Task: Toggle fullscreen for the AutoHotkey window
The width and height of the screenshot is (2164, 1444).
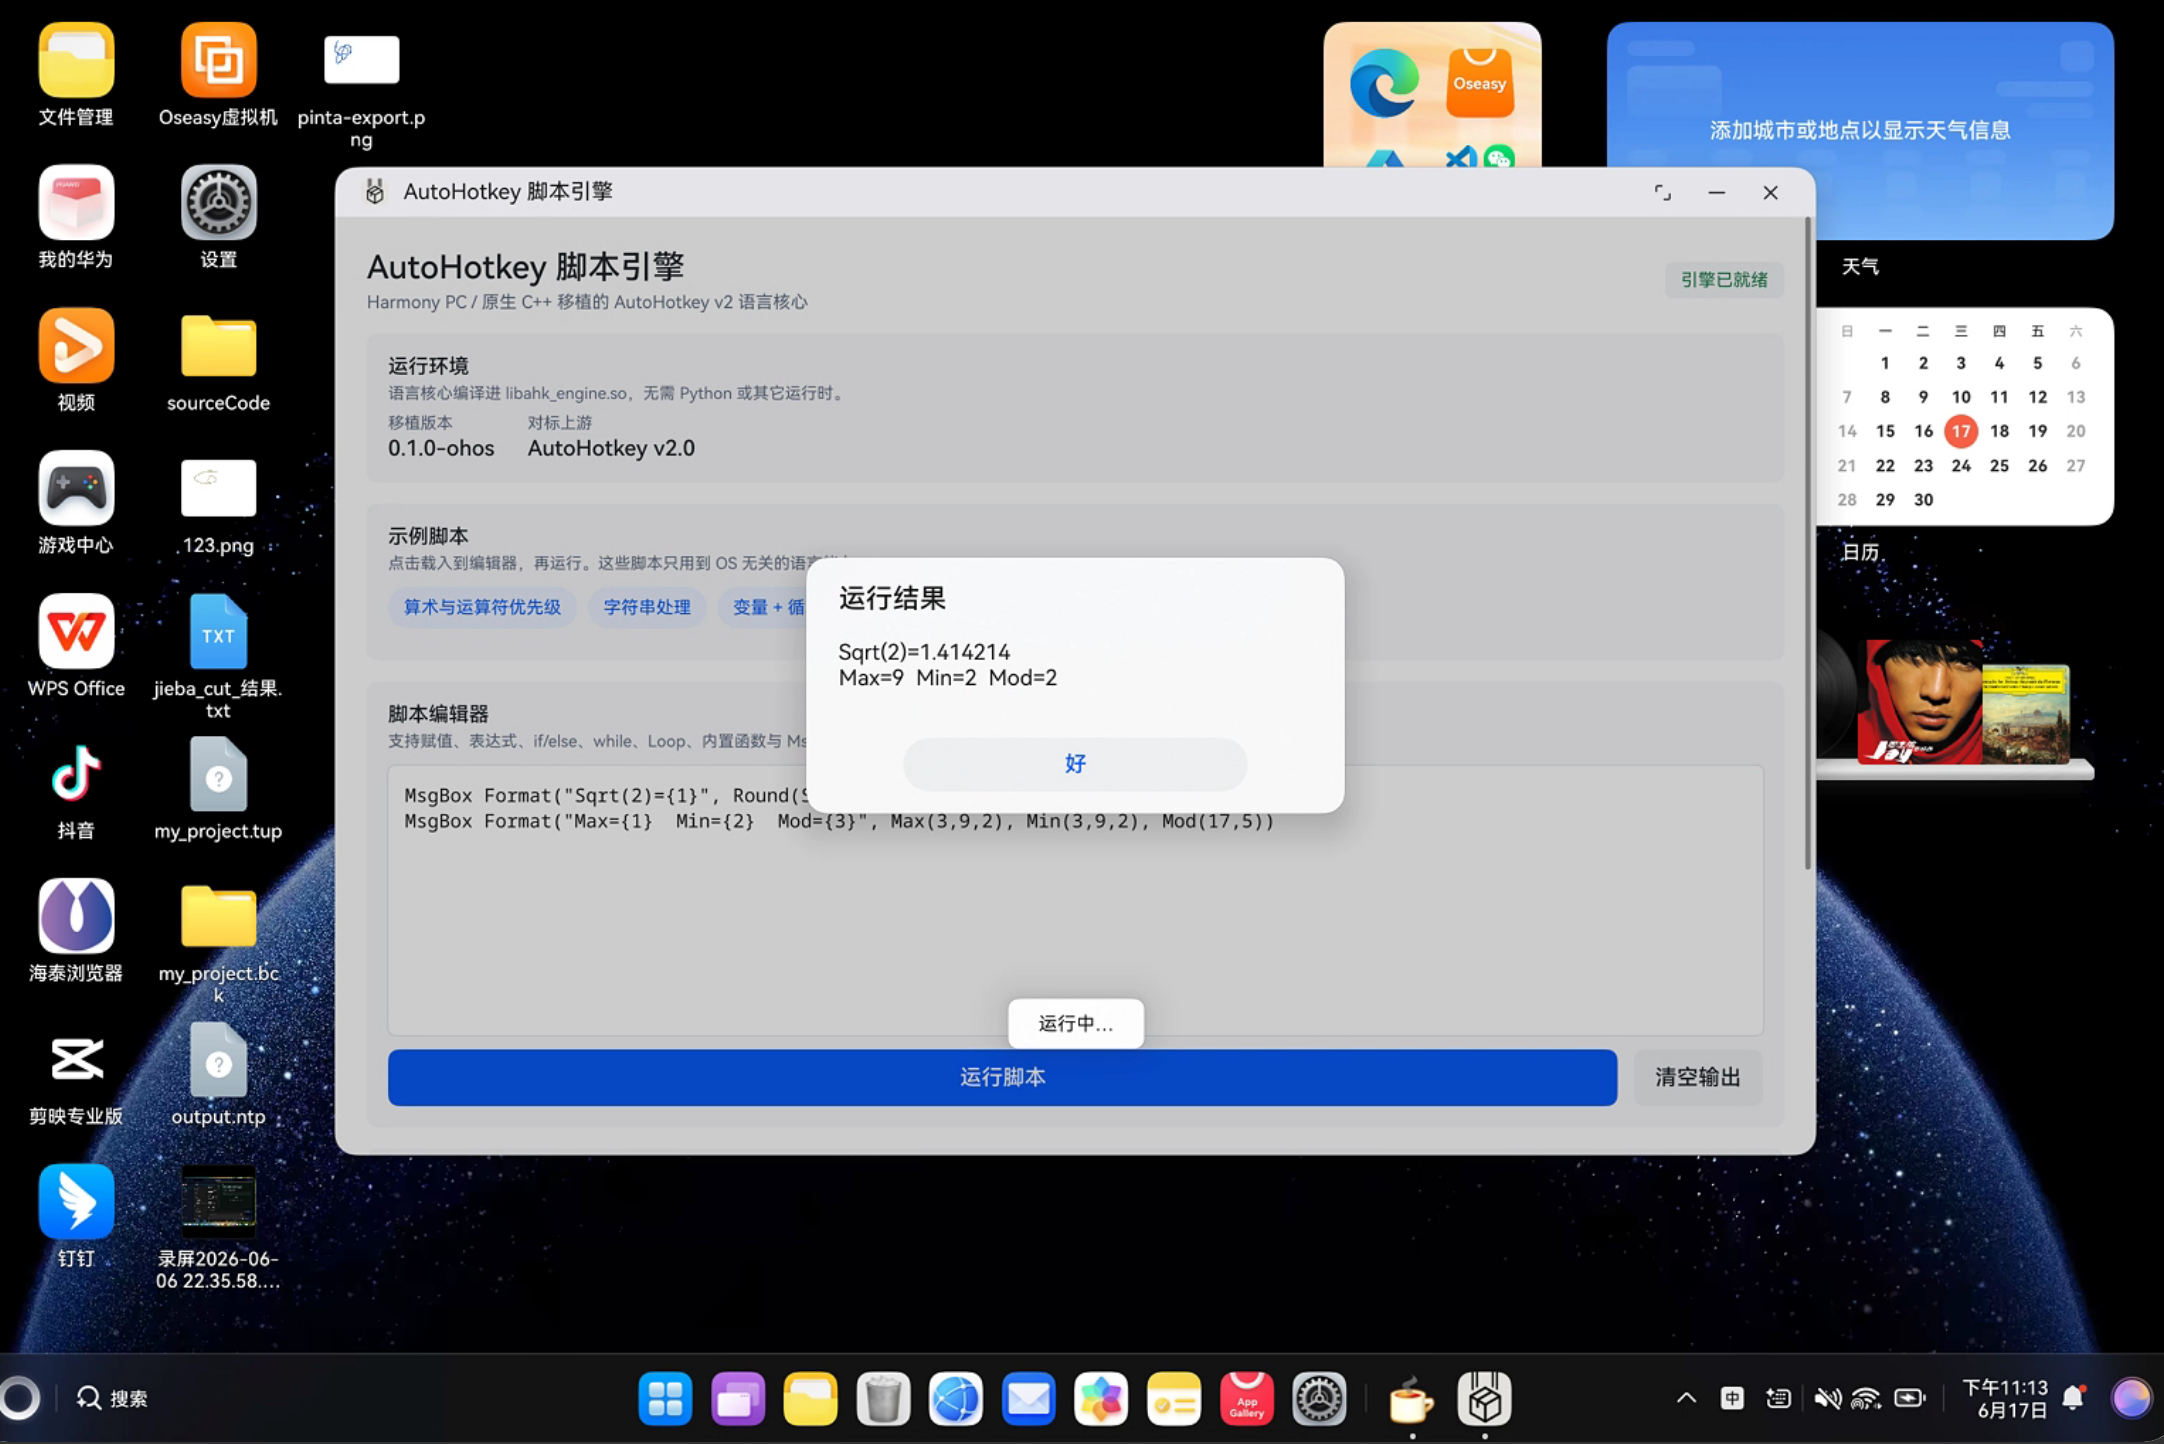Action: pos(1662,192)
